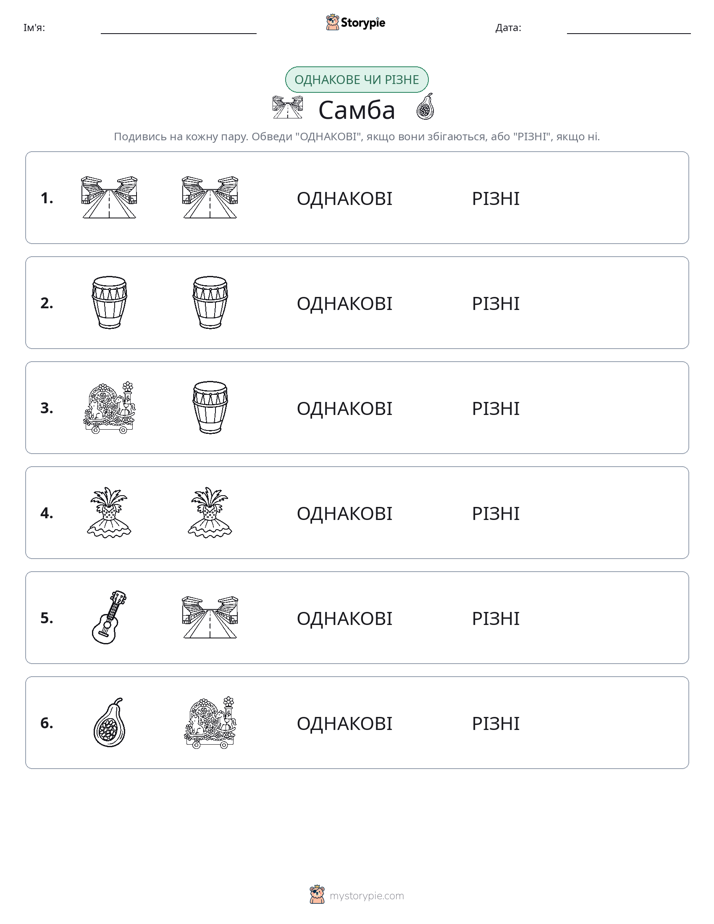The width and height of the screenshot is (714, 924).
Task: Select РІЗНІ for row 6
Action: click(x=495, y=723)
